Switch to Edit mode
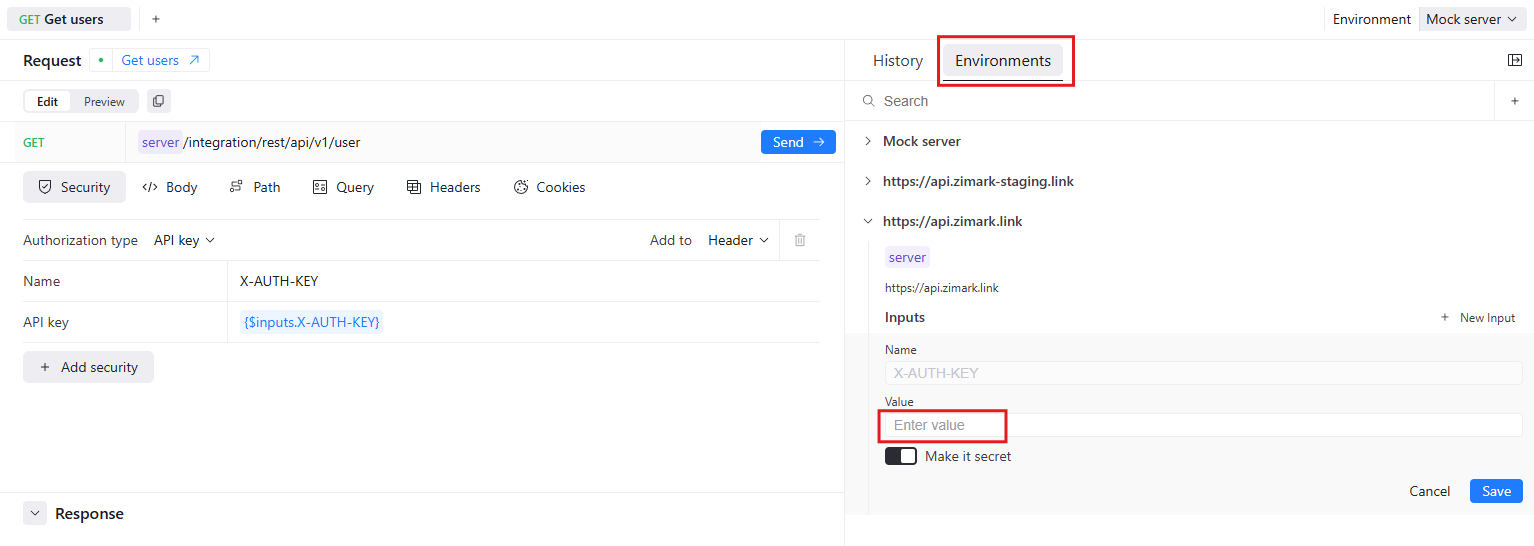The width and height of the screenshot is (1534, 546). pos(48,101)
